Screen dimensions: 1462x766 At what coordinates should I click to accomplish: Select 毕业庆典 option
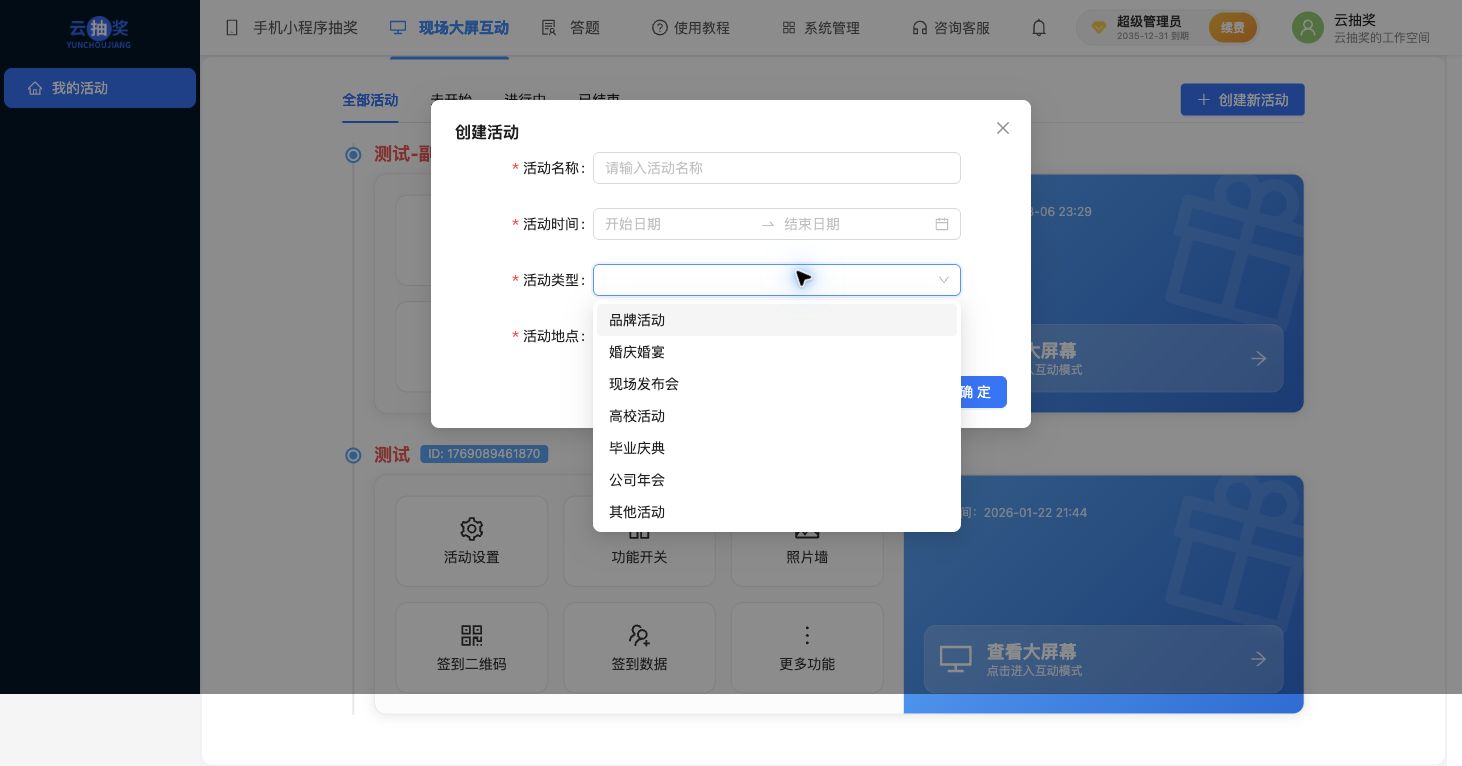pyautogui.click(x=777, y=448)
